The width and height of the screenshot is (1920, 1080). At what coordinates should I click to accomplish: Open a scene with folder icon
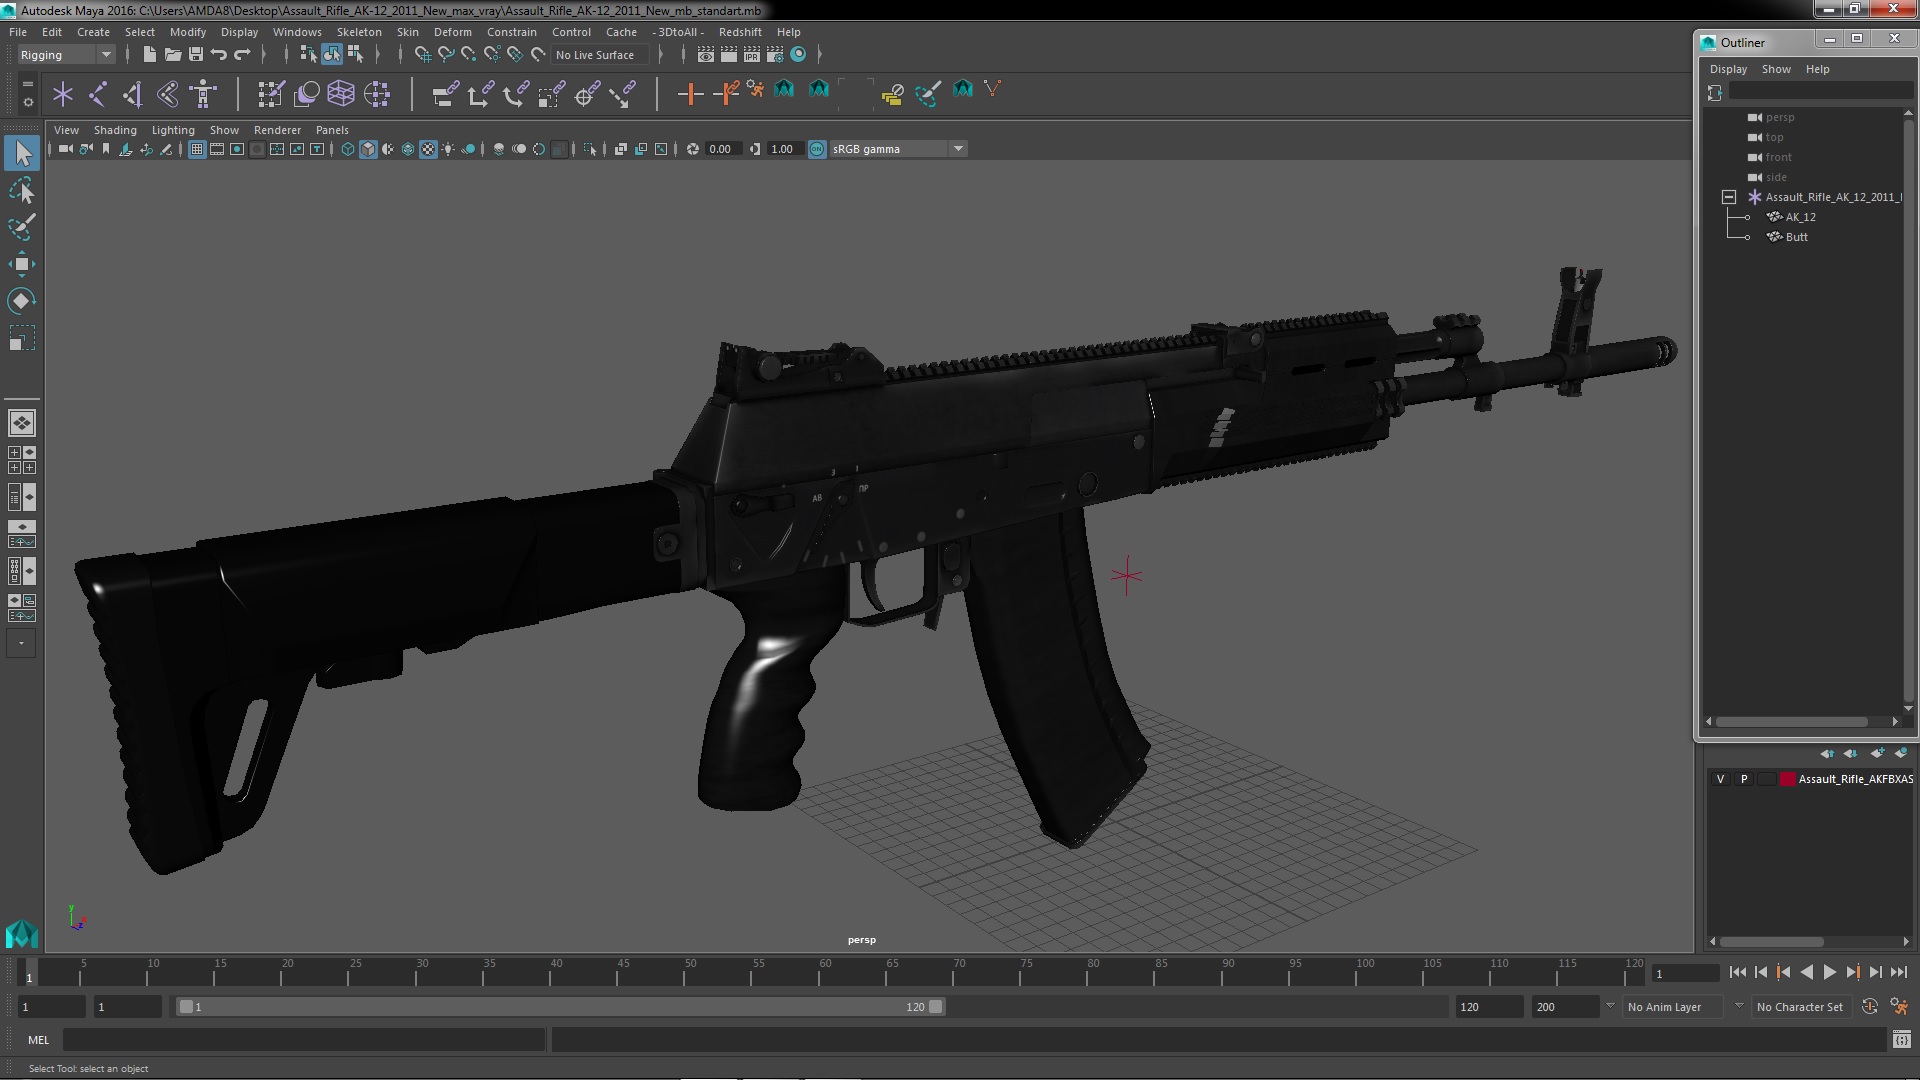point(172,54)
